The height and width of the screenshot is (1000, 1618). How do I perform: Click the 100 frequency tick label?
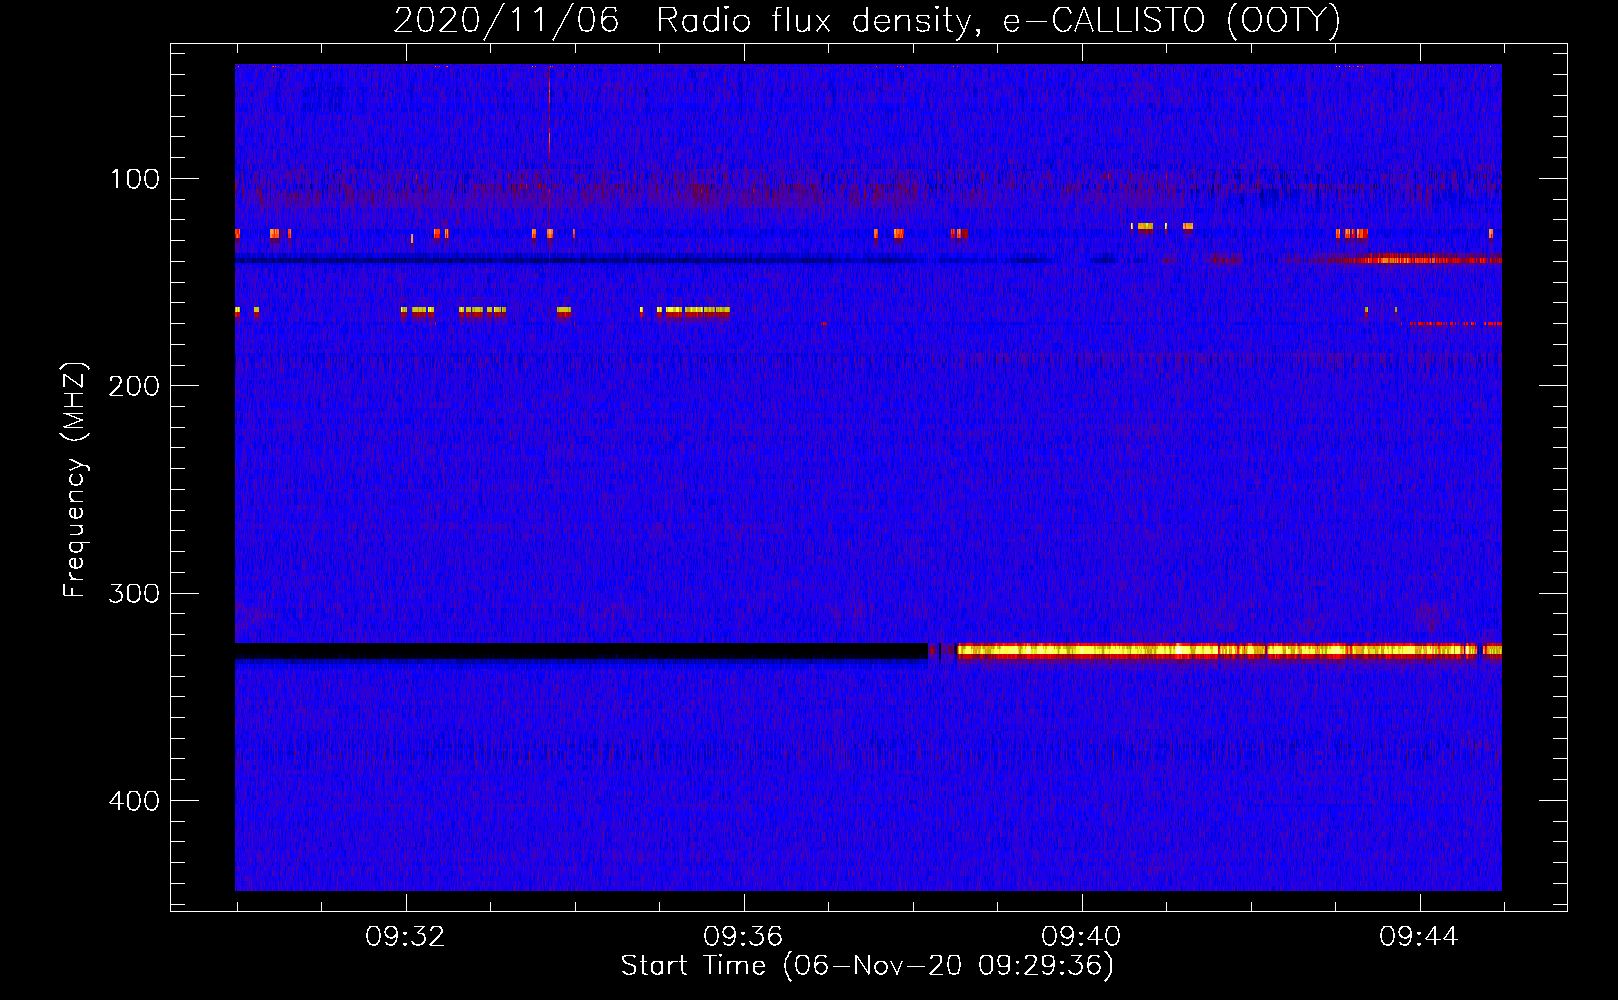coord(135,179)
